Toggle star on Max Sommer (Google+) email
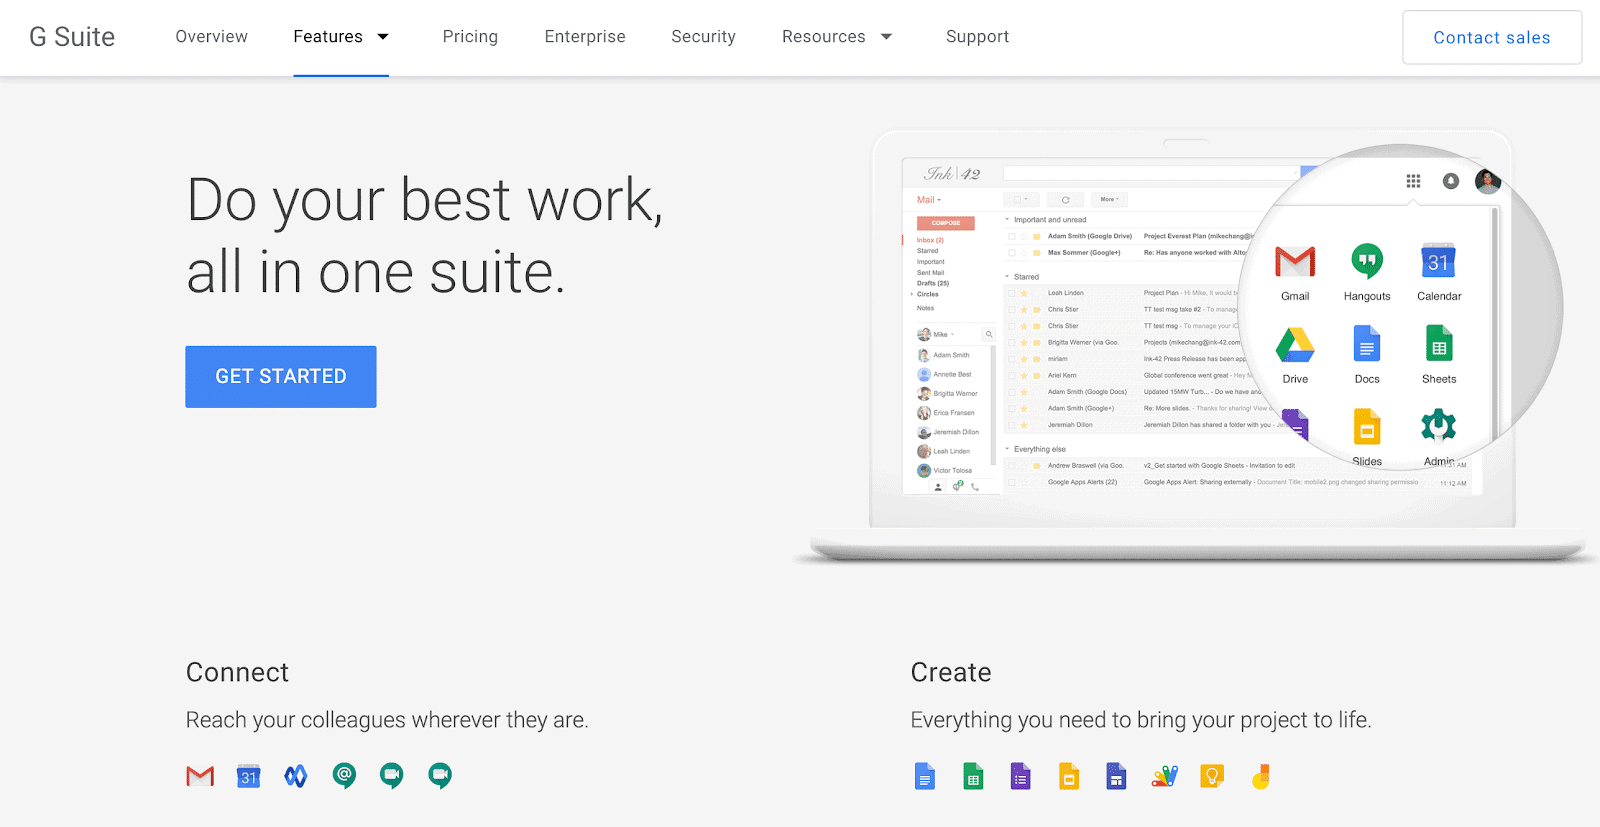The image size is (1600, 827). (x=1024, y=253)
